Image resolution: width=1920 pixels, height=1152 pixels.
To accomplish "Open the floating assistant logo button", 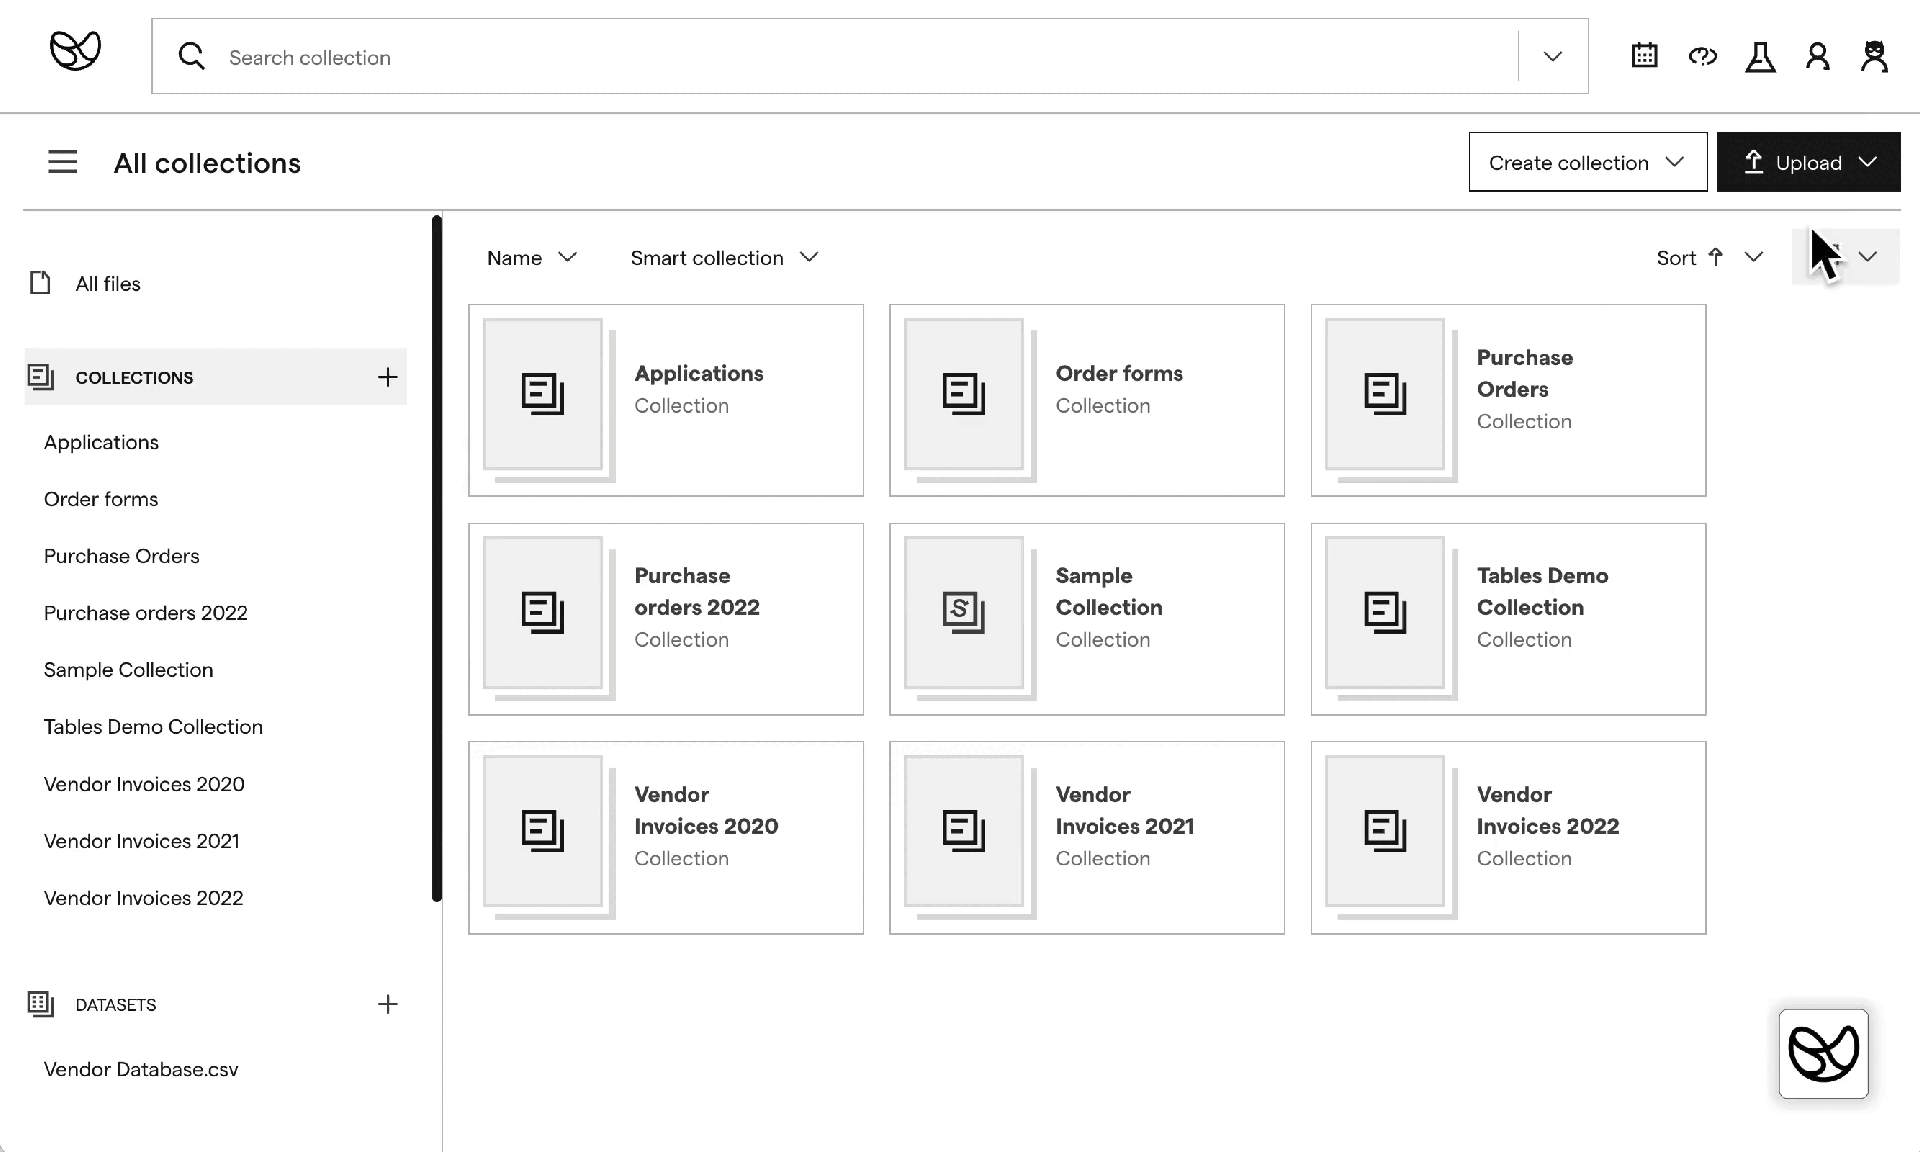I will [1823, 1053].
